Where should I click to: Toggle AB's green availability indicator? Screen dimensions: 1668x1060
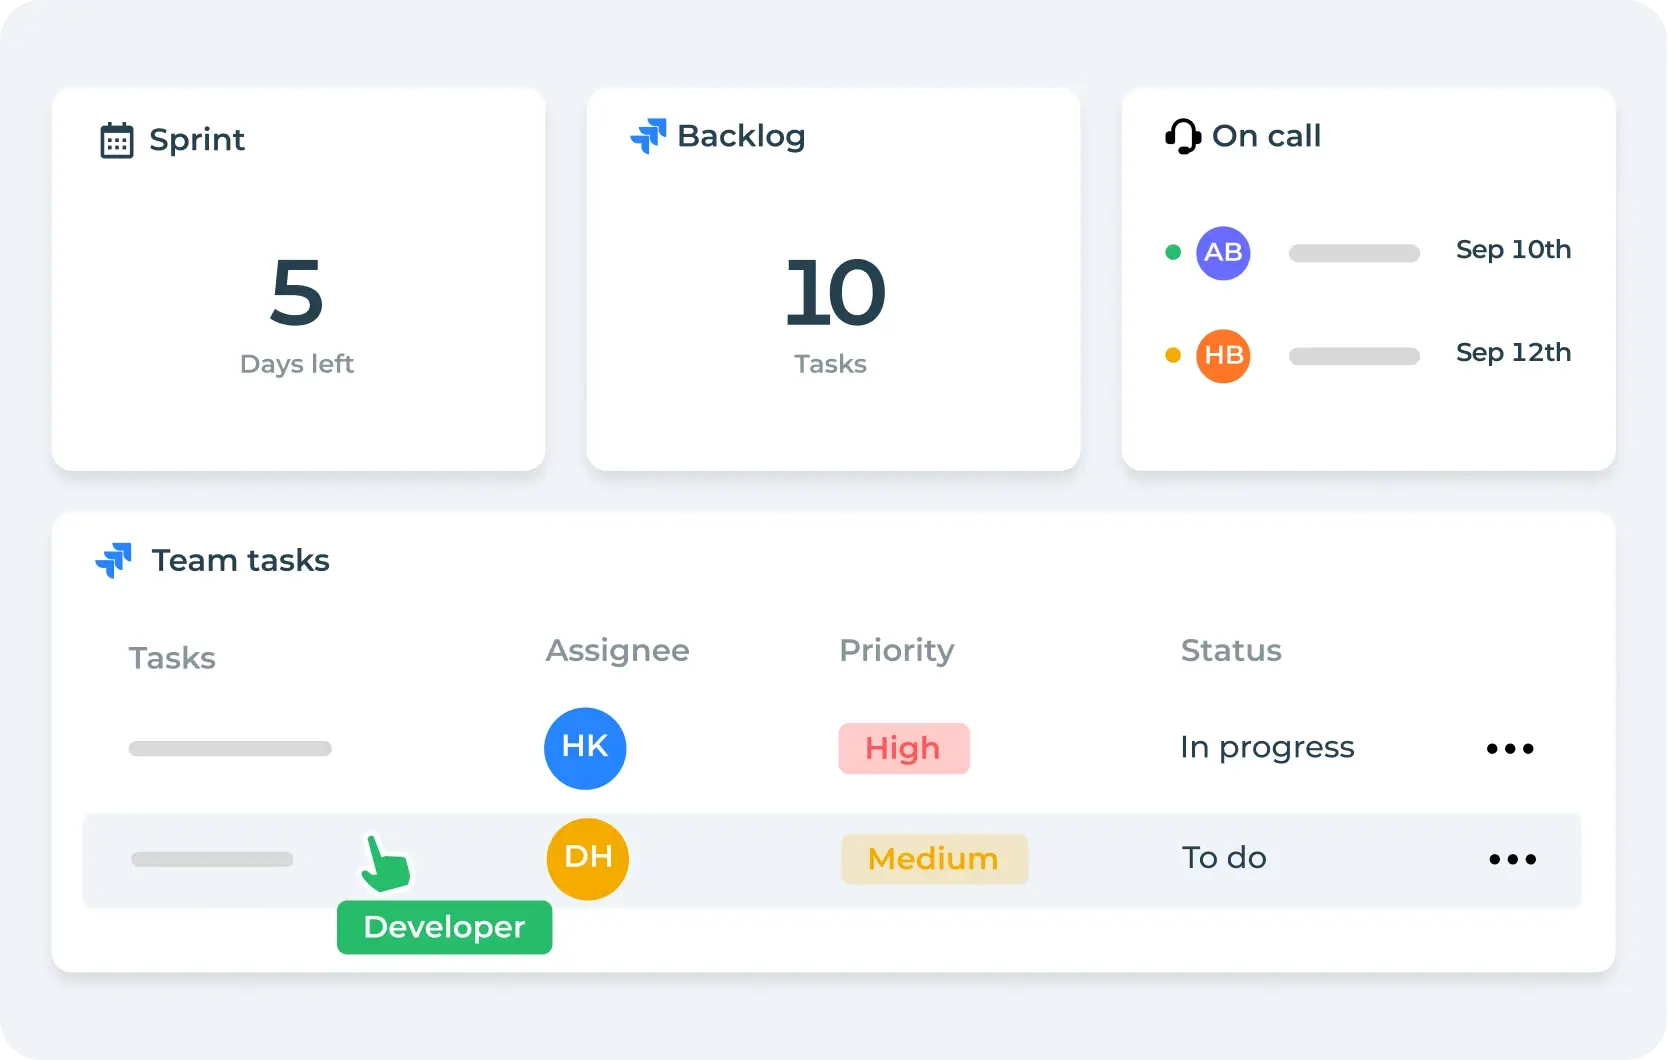click(x=1172, y=253)
